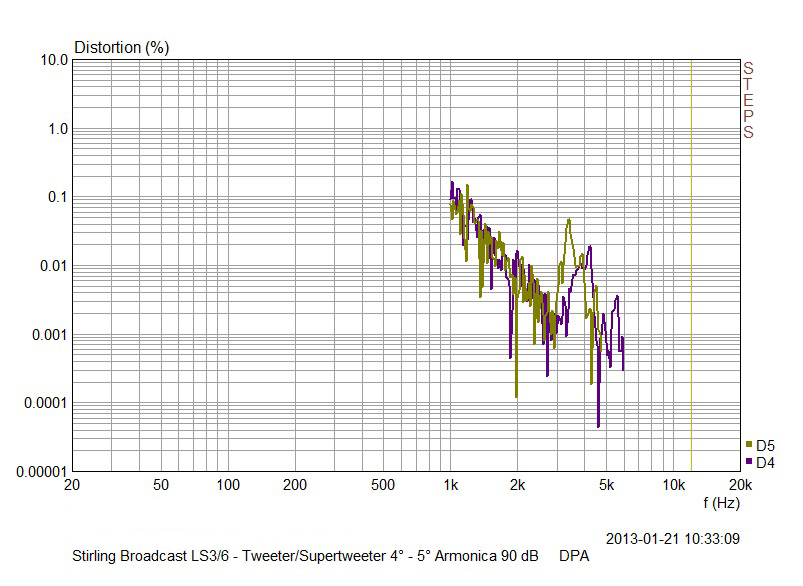Click the 200 frequency tick label
This screenshot has height=586, width=803.
[294, 485]
